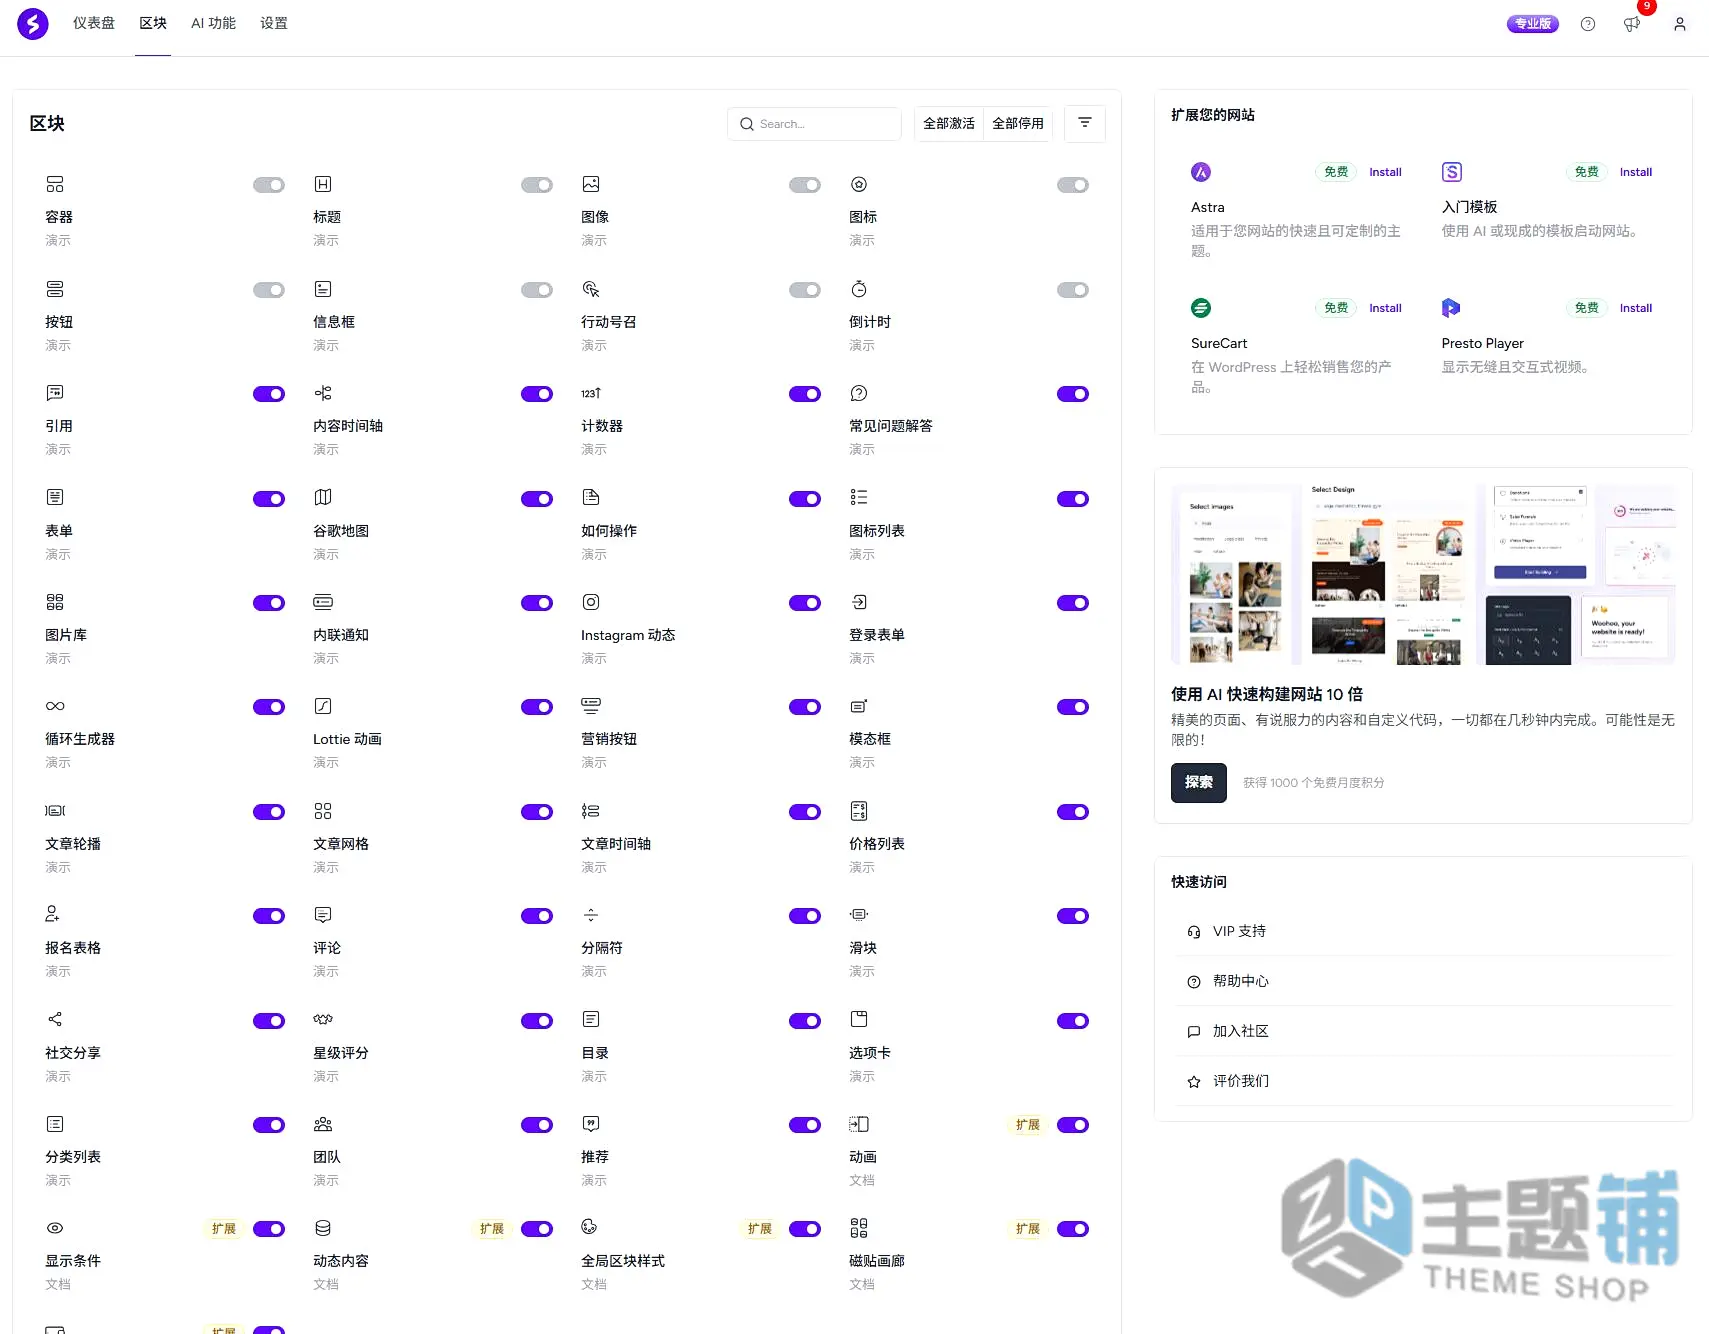
Task: Click the 探索 button
Action: pos(1199,783)
